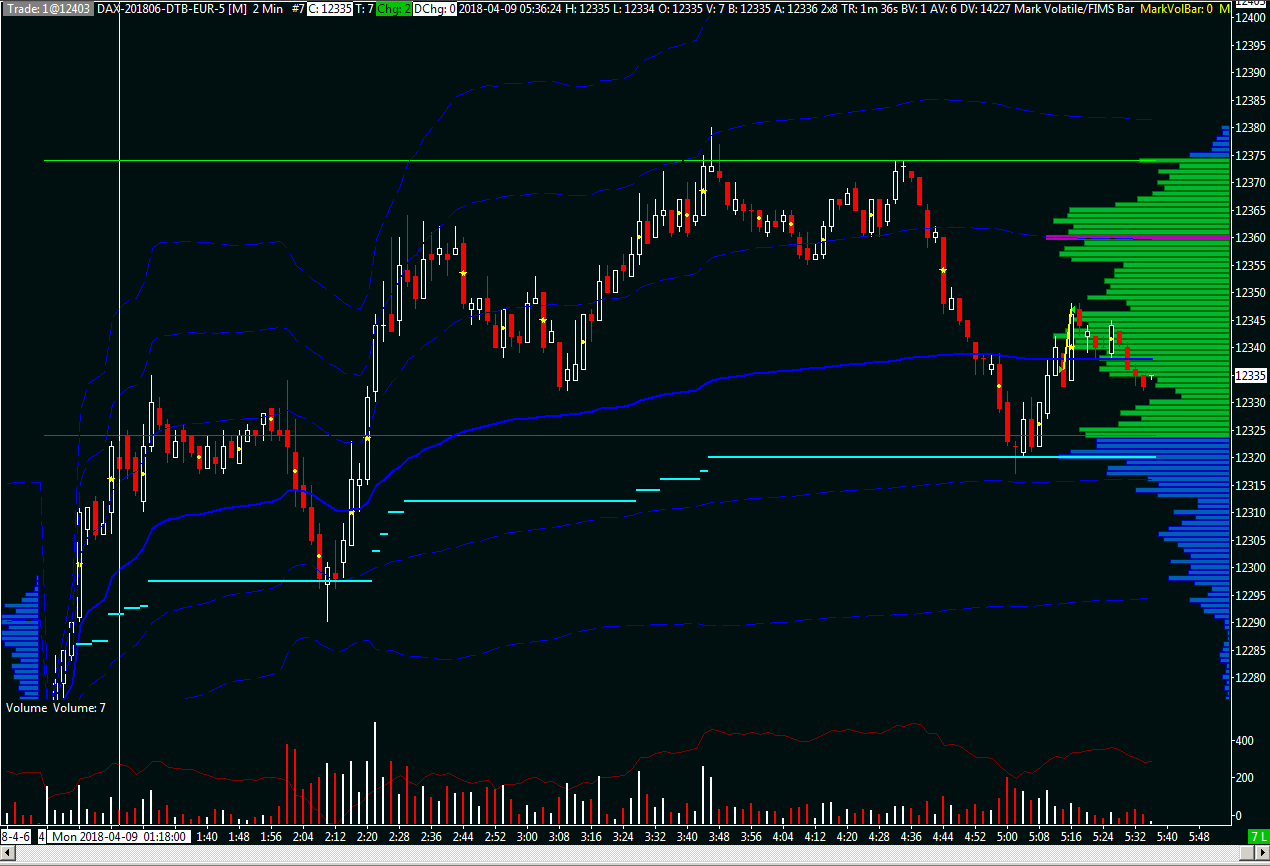Click the 200 volume scale label
Screen dimensions: 1270x866
pos(1245,778)
